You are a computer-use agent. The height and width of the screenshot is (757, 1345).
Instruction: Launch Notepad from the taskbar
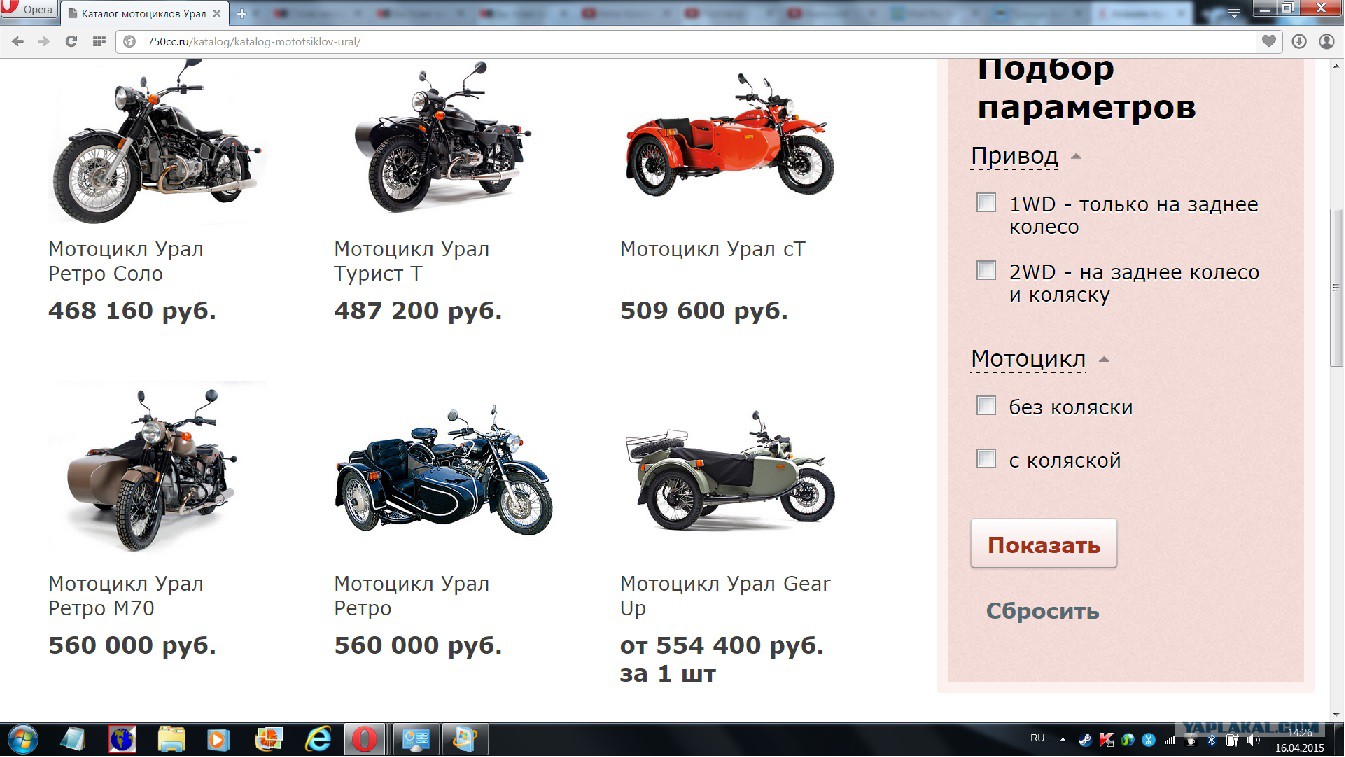(74, 740)
